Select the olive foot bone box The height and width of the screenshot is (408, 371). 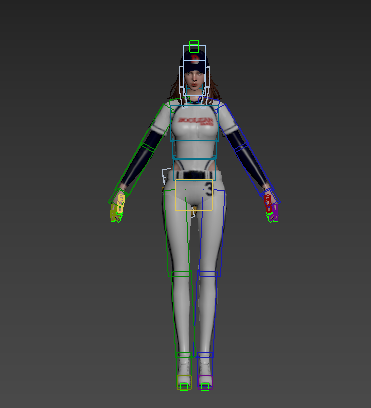[x=184, y=382]
